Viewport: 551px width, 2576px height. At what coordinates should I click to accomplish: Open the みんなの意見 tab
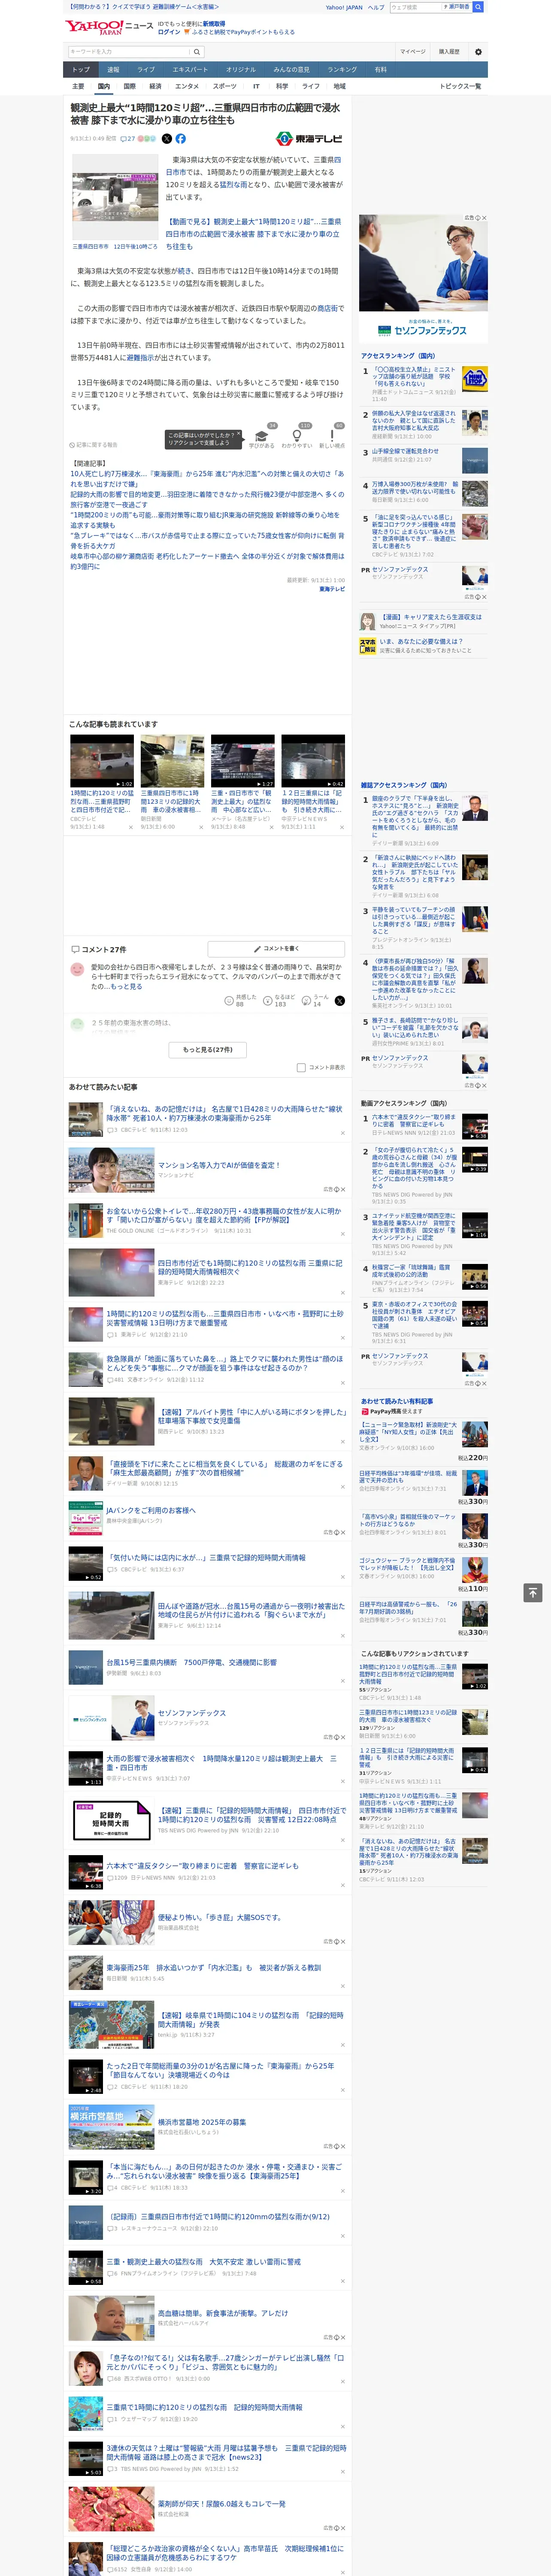tap(292, 69)
